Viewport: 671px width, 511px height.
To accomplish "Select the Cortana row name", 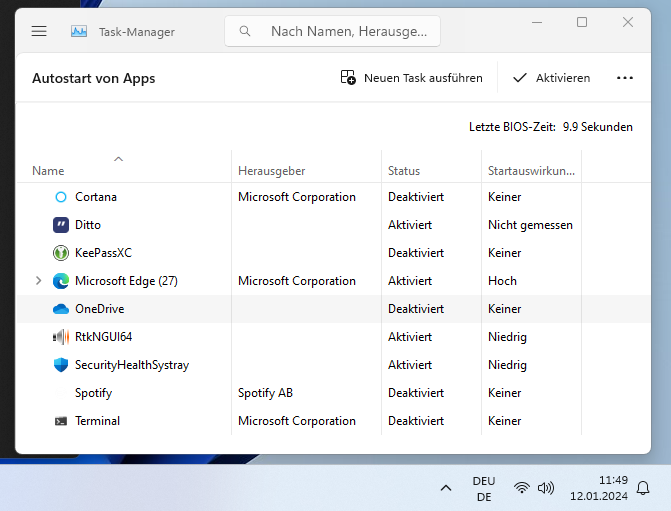I will (x=96, y=197).
